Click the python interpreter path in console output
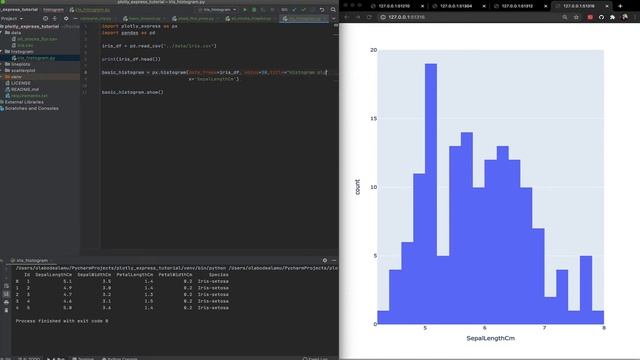Viewport: 640px width, 360px height. (x=120, y=268)
